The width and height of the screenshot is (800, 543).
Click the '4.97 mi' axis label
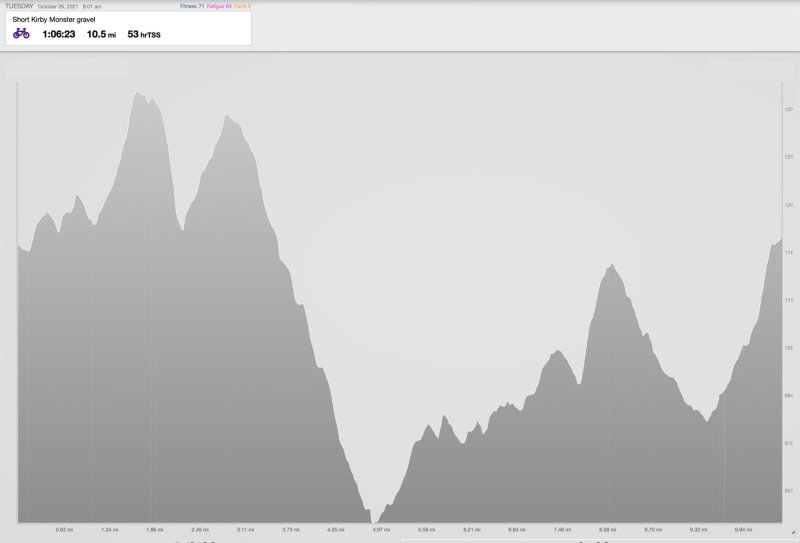coord(381,530)
